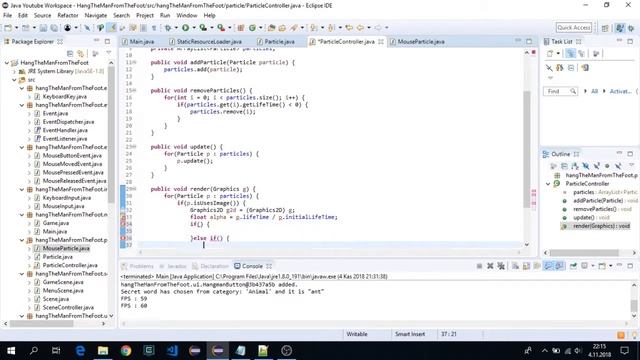Viewport: 640px width, 360px height.
Task: Toggle Scroll Lock in Console toolbar
Action: pos(526,266)
